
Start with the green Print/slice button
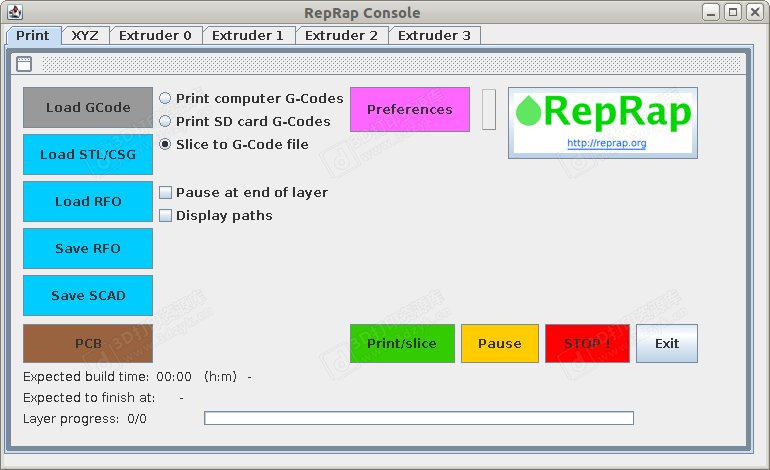click(x=402, y=343)
